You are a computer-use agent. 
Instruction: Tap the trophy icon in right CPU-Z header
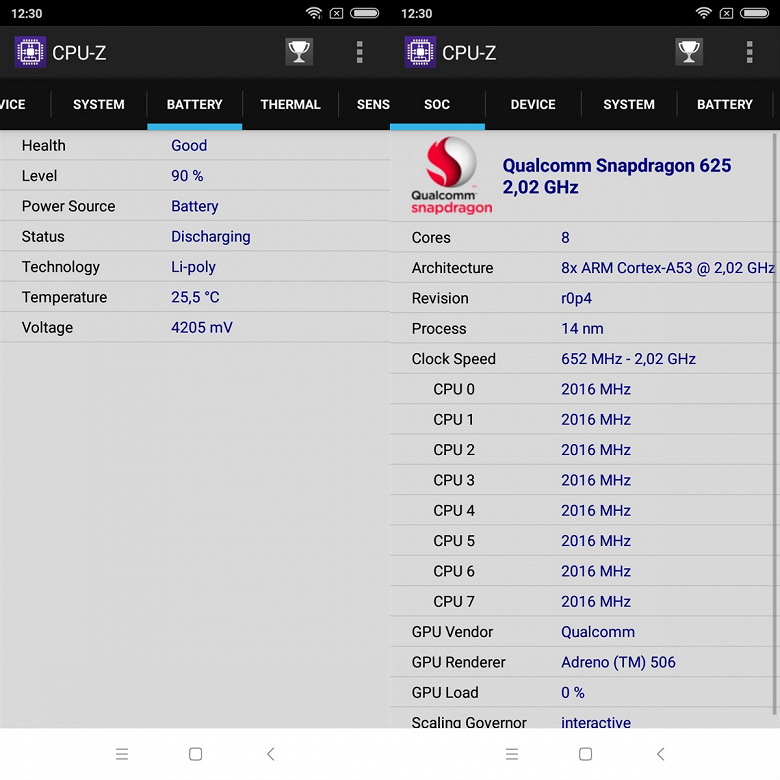pos(689,52)
